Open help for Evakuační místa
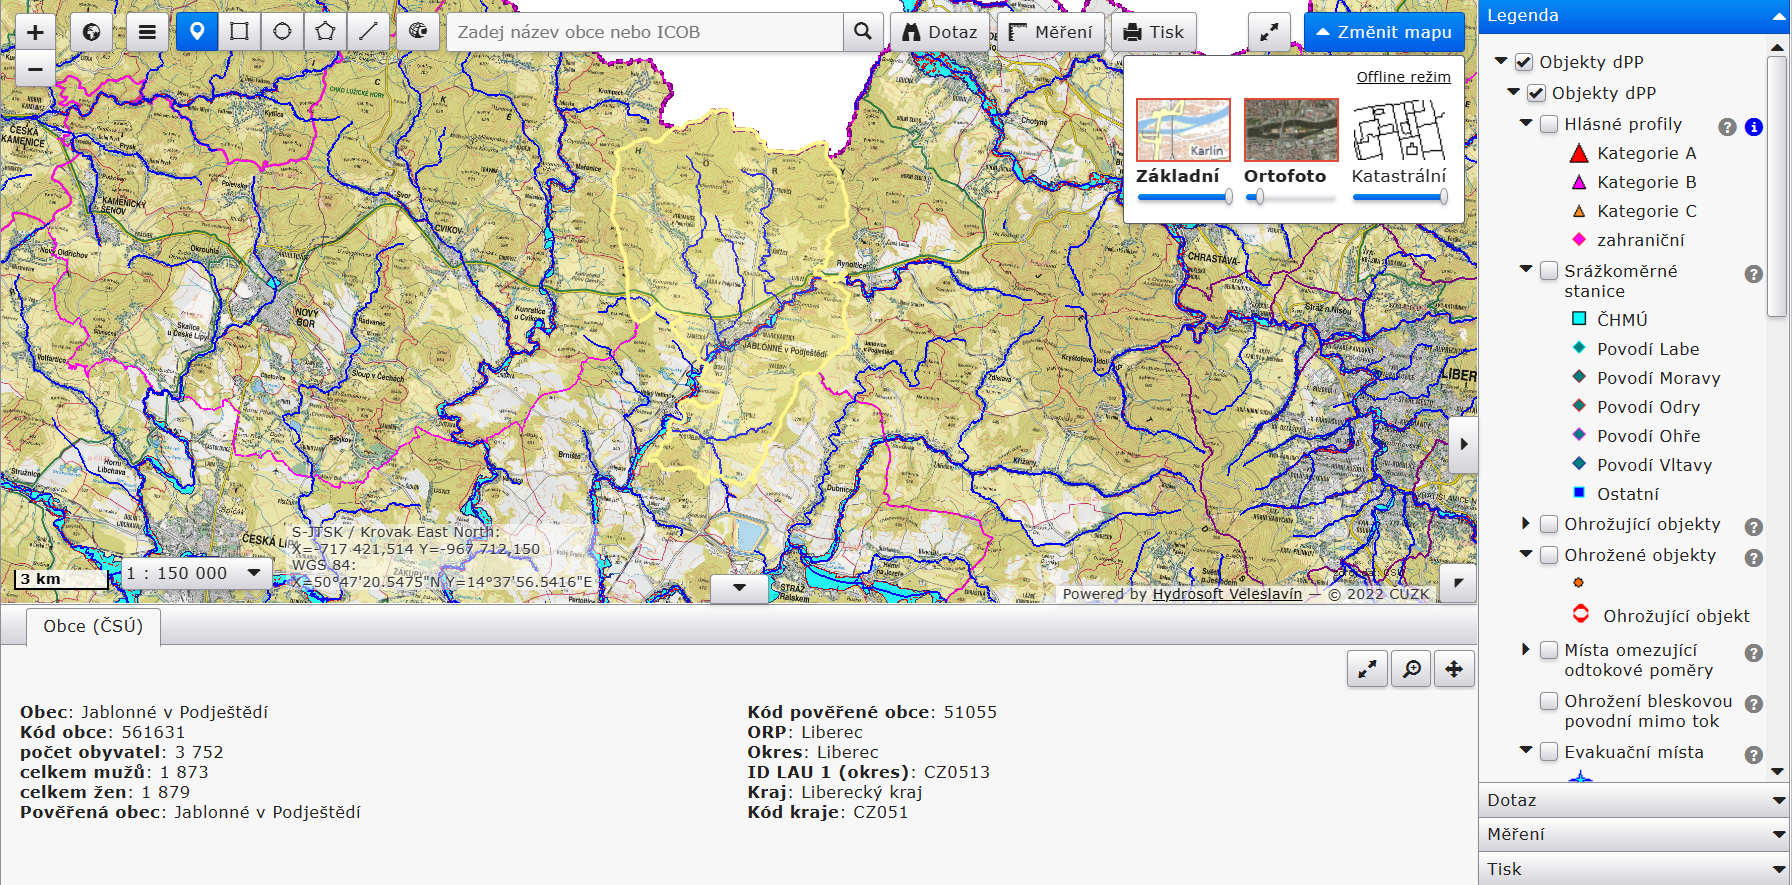The height and width of the screenshot is (885, 1792). [x=1753, y=755]
